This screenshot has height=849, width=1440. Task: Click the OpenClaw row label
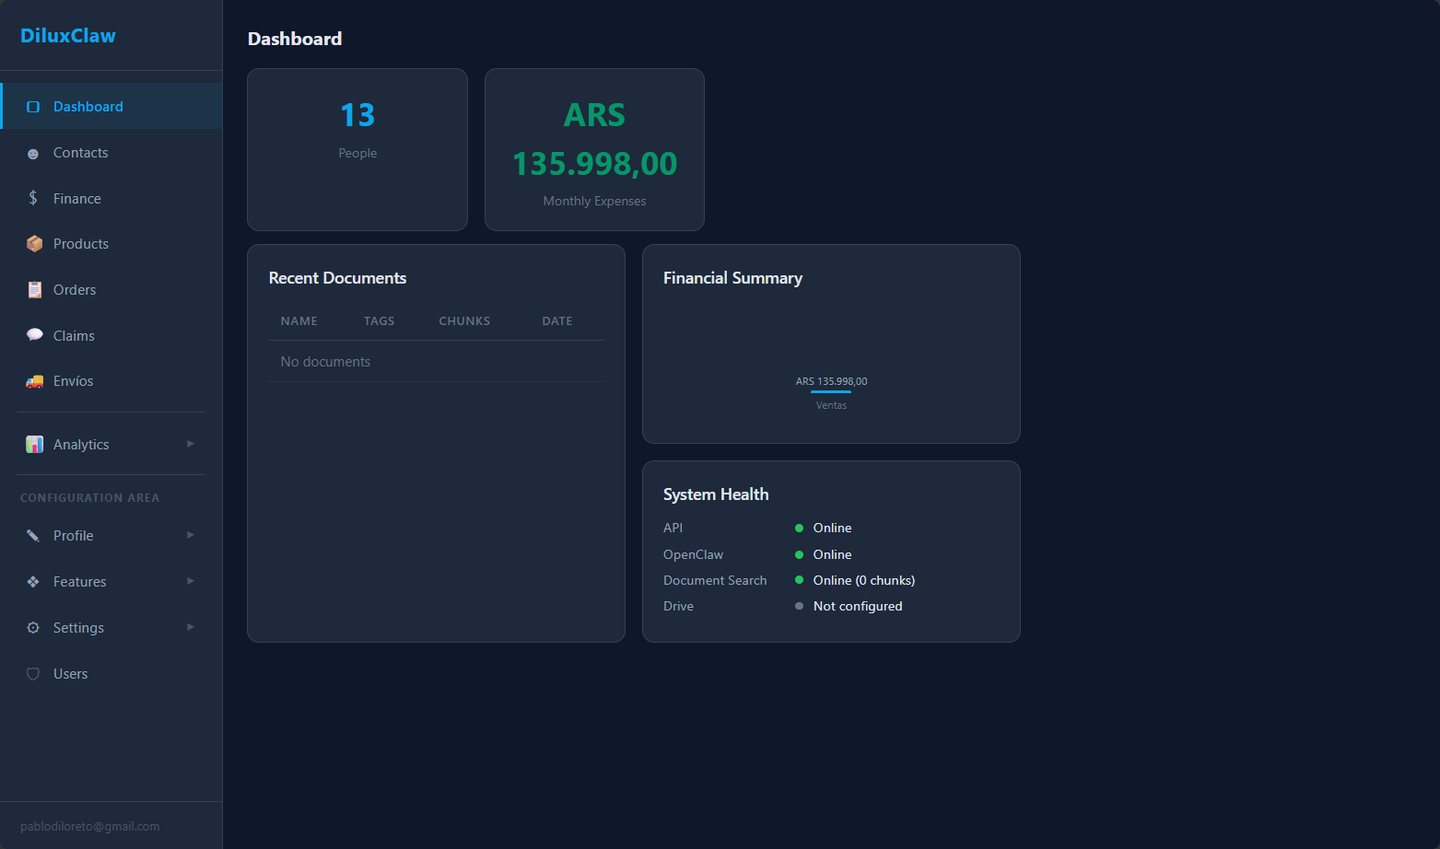[x=693, y=554]
